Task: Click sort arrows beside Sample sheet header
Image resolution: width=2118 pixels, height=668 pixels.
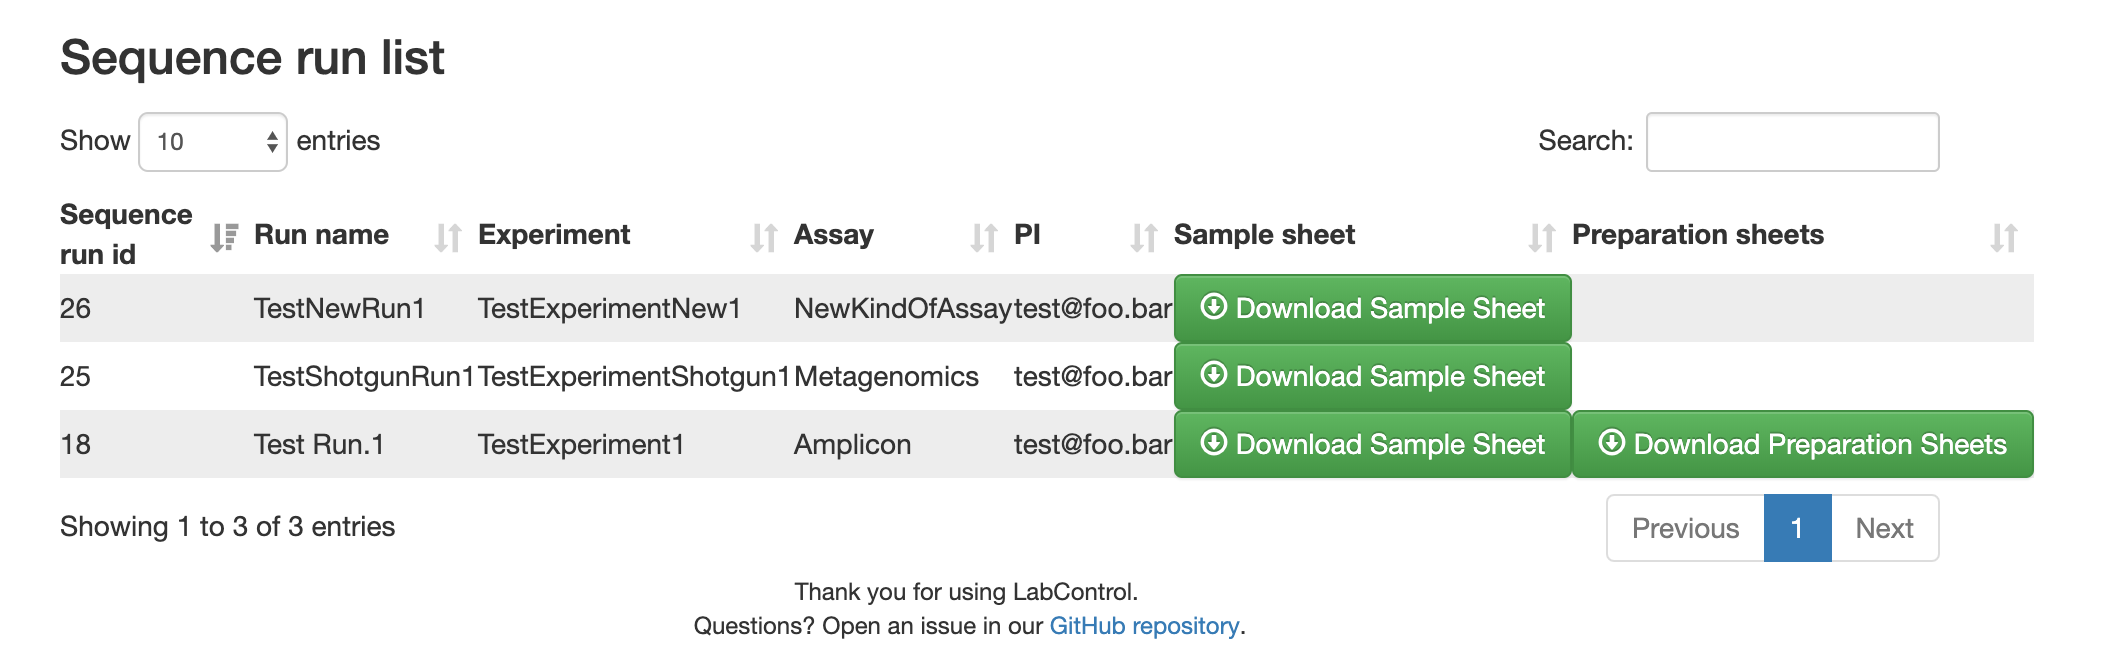Action: (x=1542, y=237)
